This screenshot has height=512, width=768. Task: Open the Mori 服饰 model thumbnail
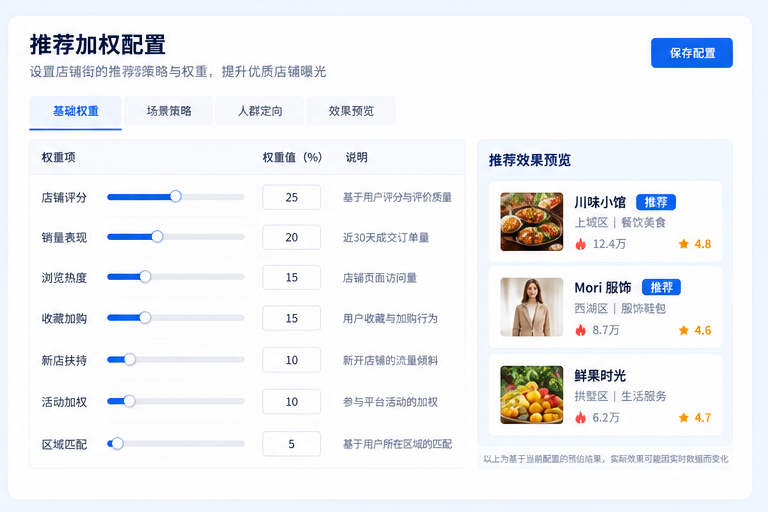tap(531, 307)
